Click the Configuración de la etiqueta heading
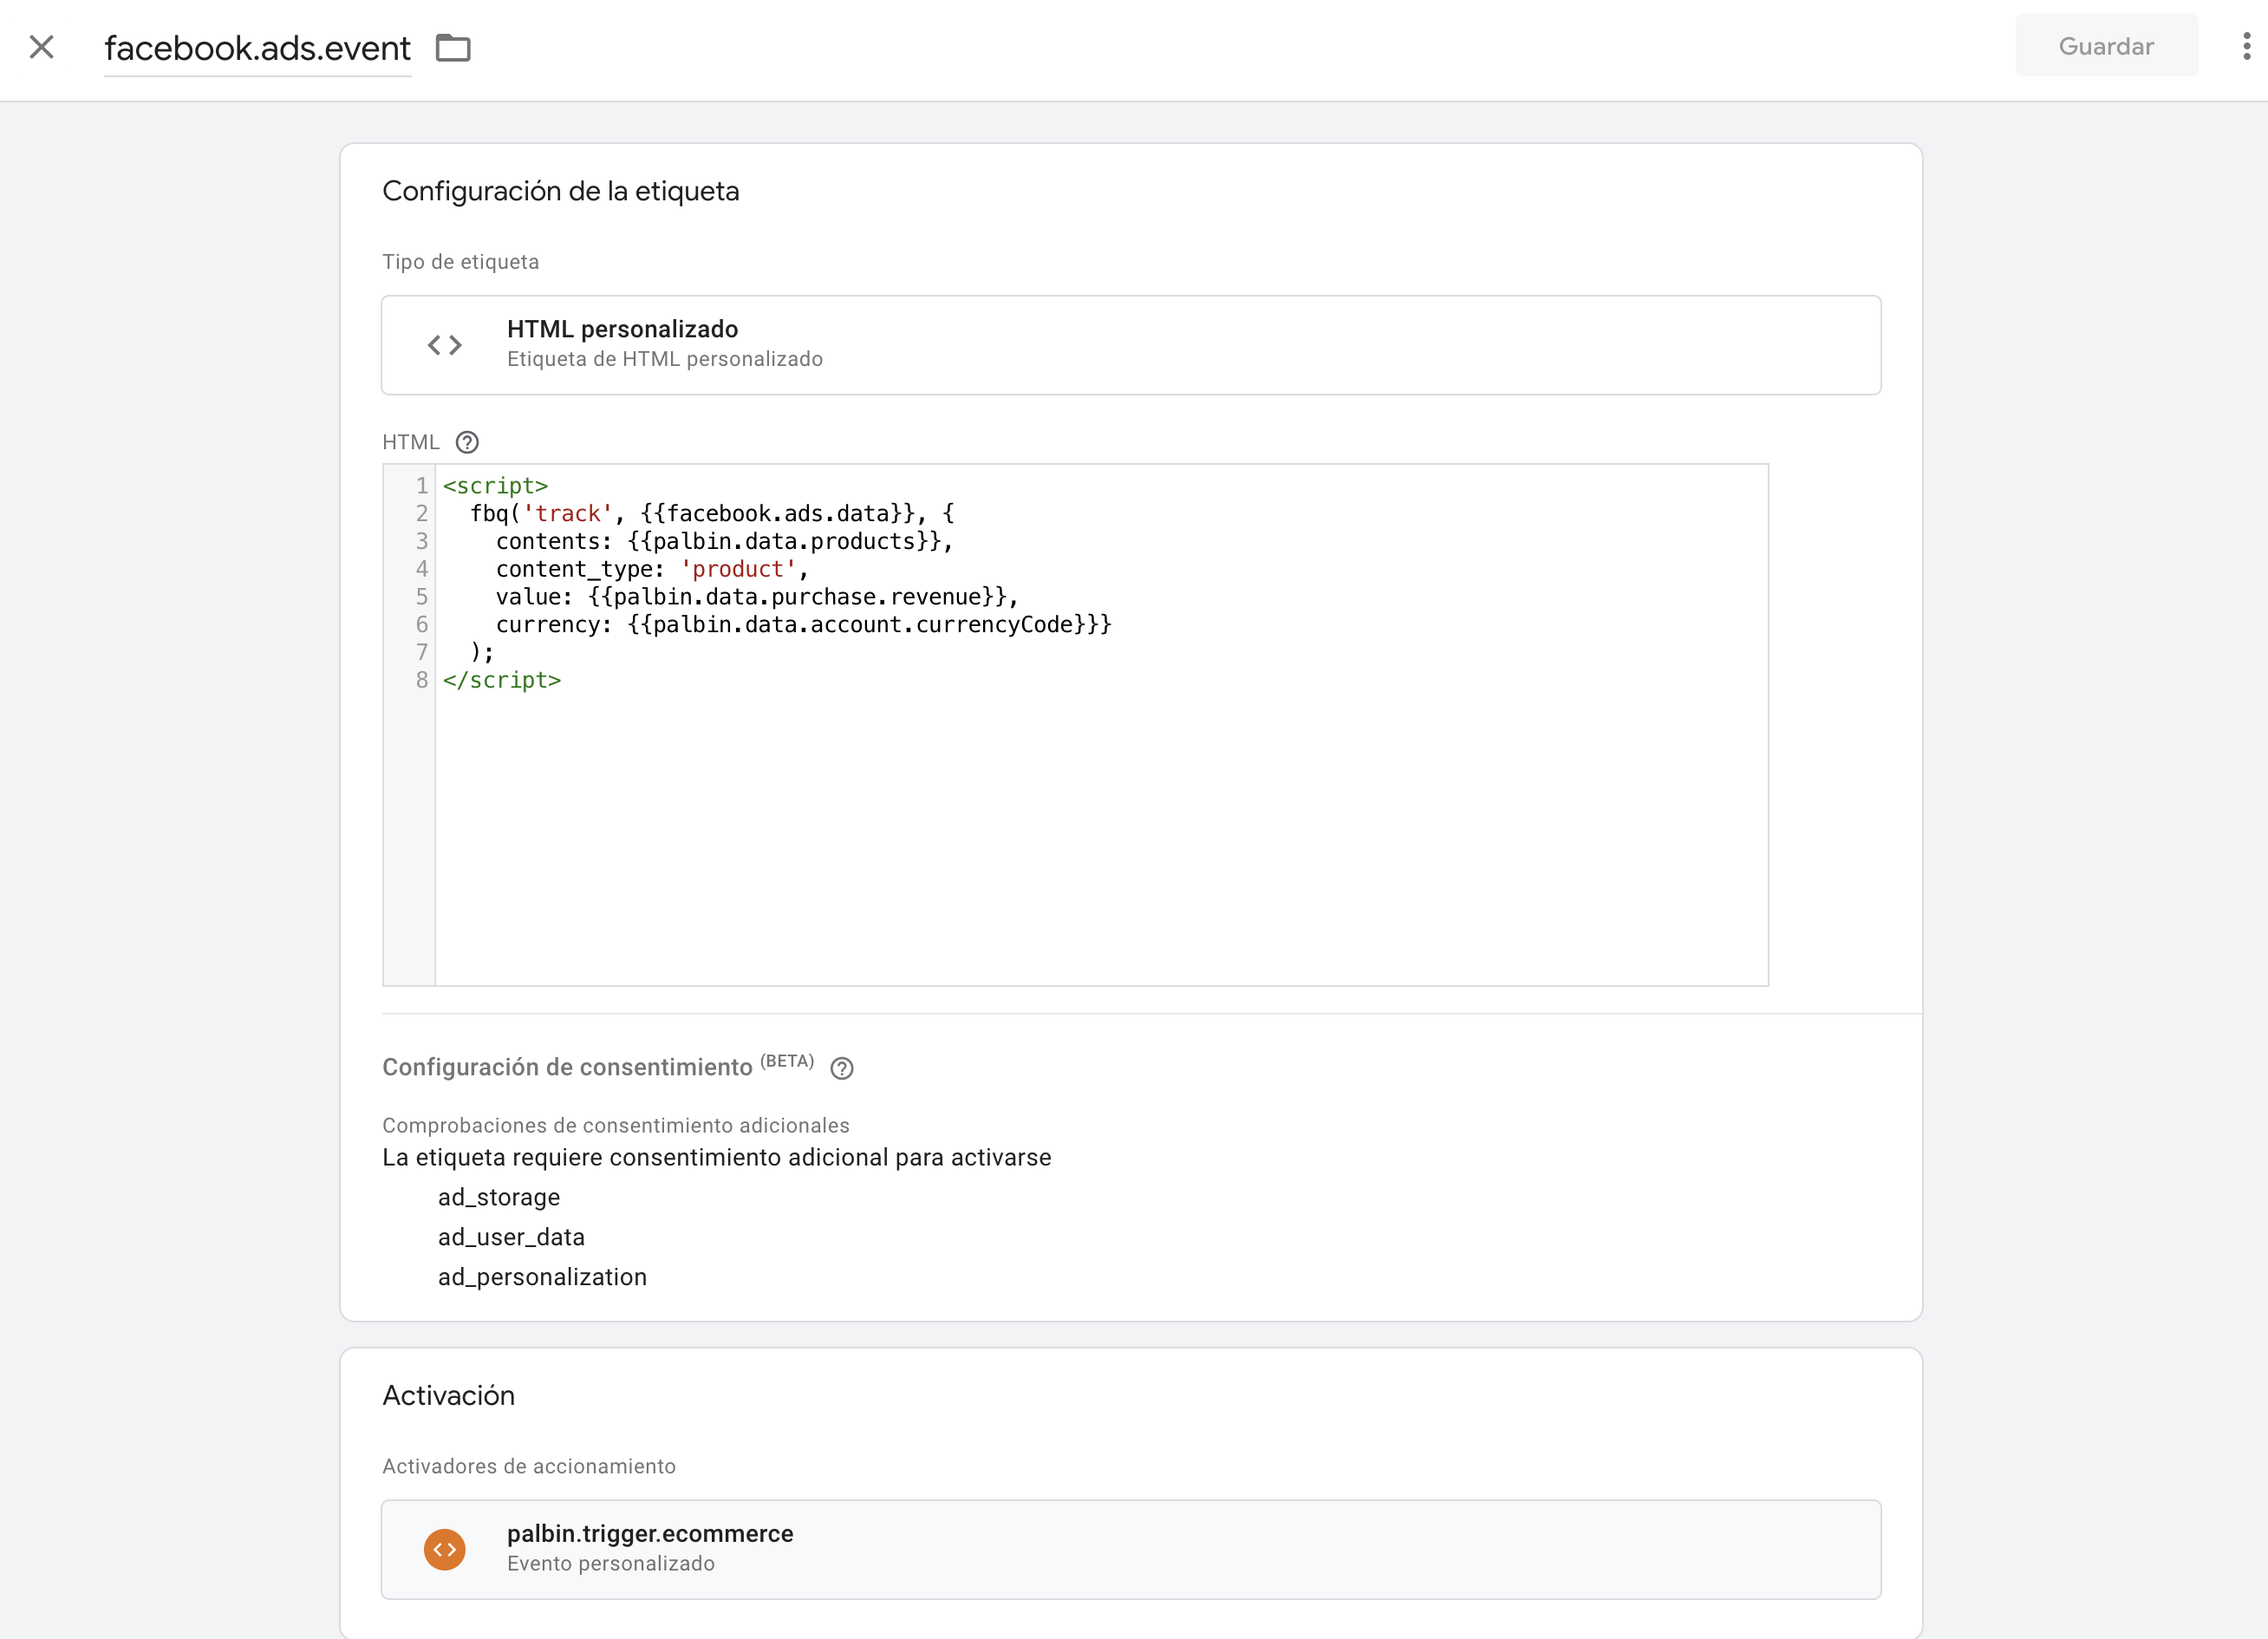Image resolution: width=2268 pixels, height=1639 pixels. tap(561, 191)
